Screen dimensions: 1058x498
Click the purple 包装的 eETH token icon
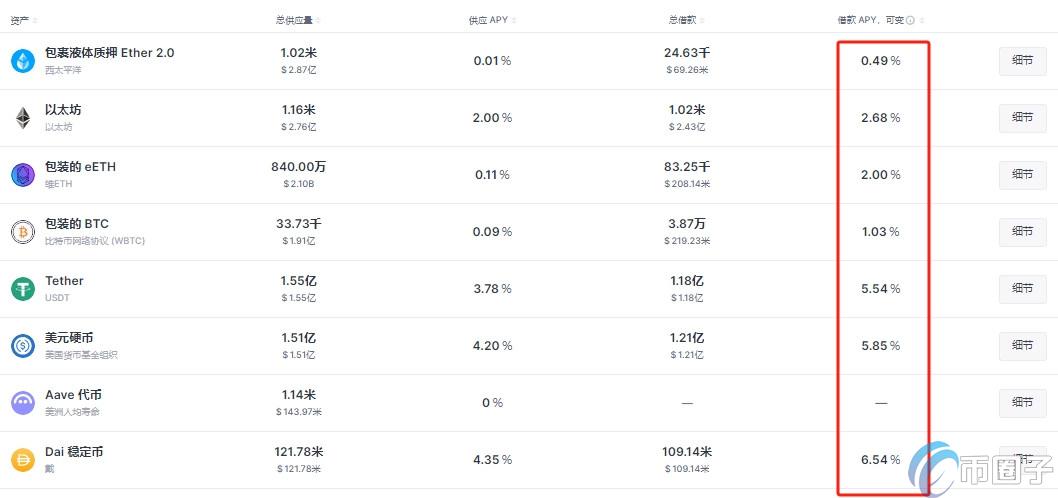pyautogui.click(x=22, y=175)
